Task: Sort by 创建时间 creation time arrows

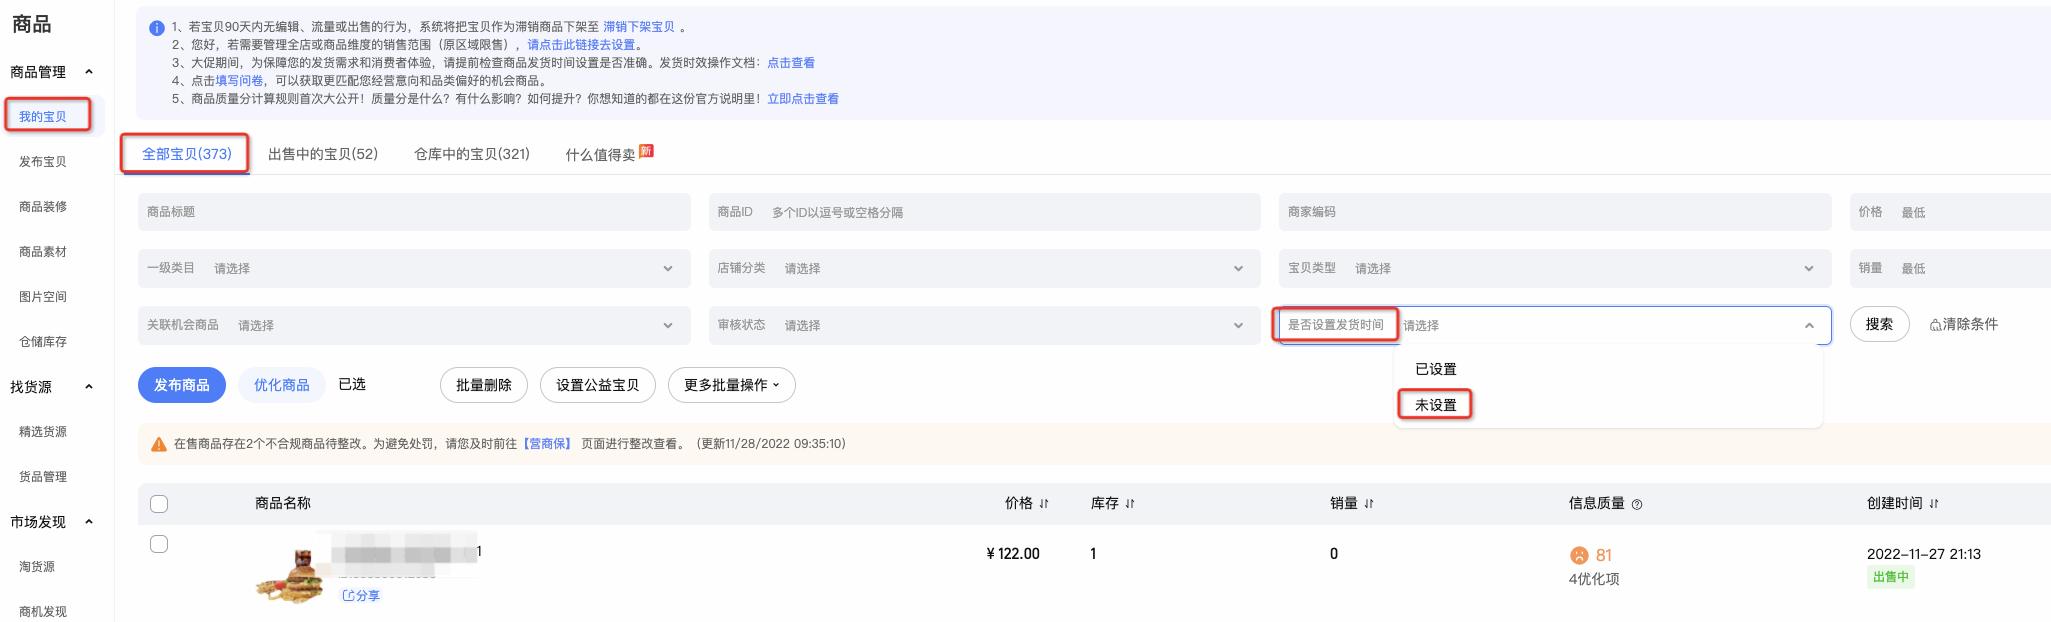Action: click(1934, 504)
